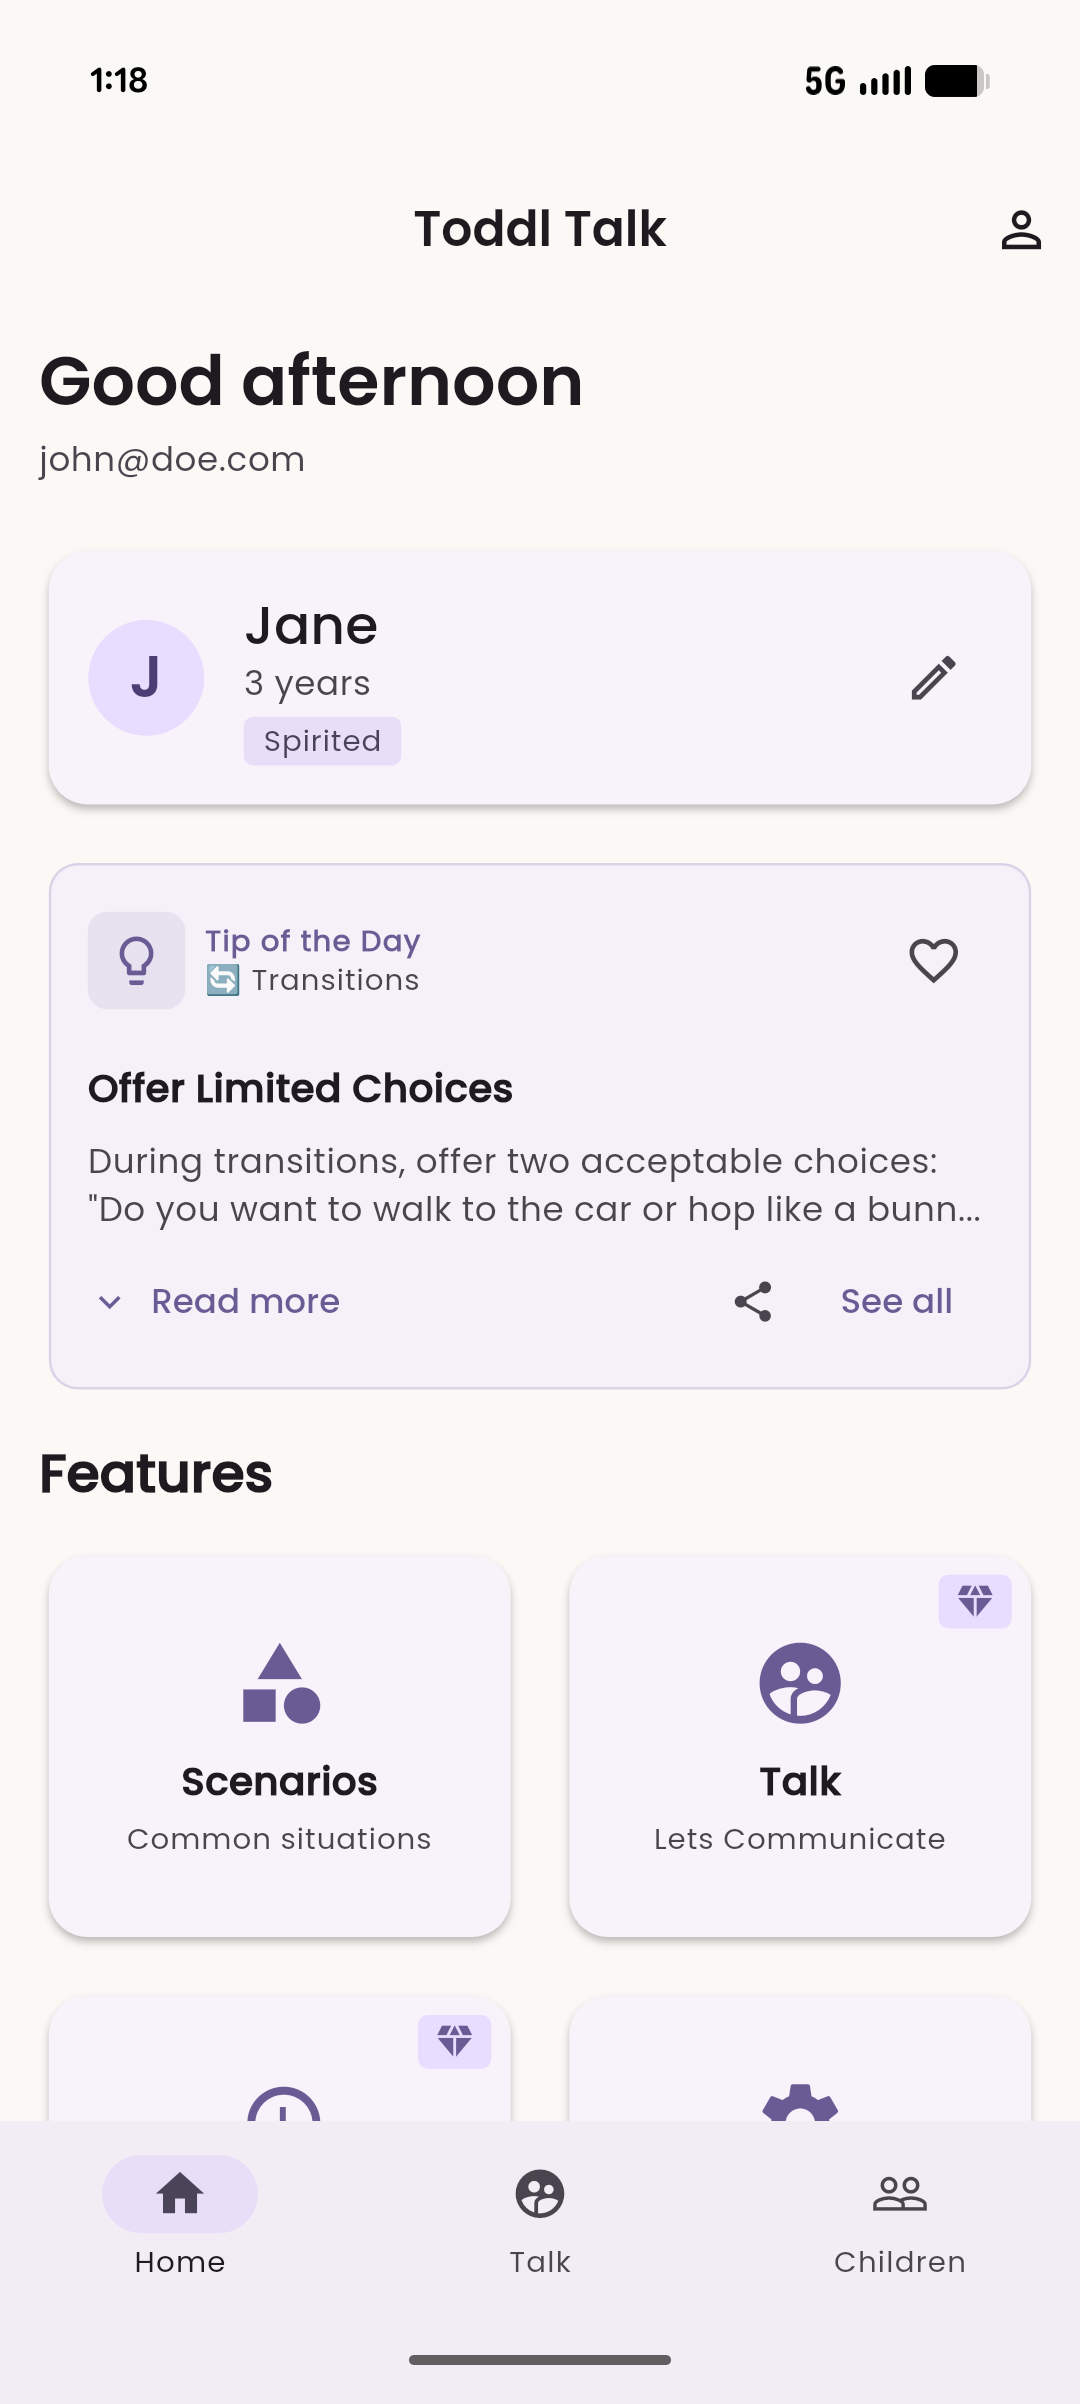Tap premium diamond badge on bottom-left card
1080x2404 pixels.
[x=454, y=2041]
